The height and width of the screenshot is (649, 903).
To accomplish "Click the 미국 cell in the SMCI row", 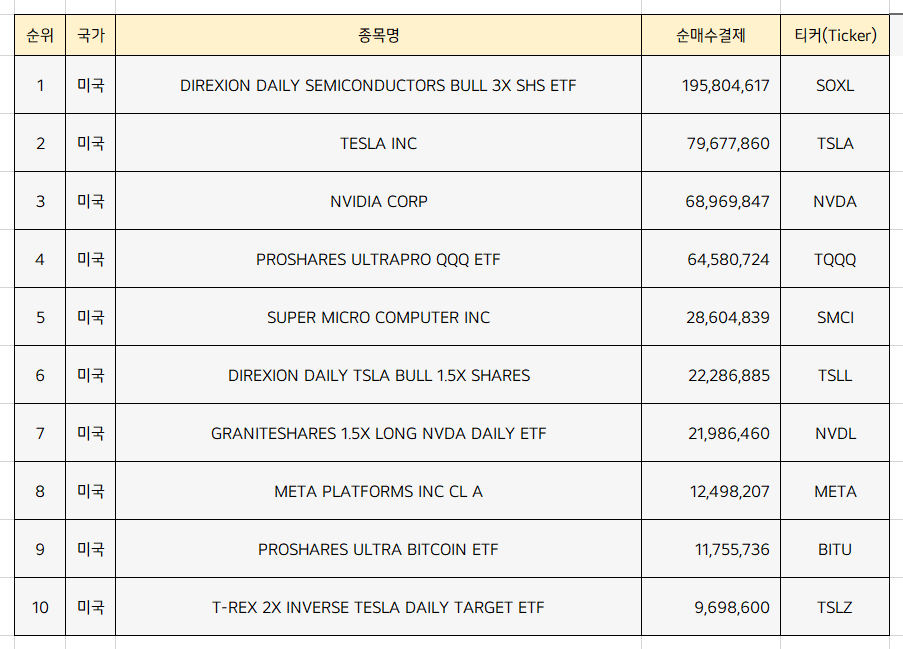I will point(90,317).
